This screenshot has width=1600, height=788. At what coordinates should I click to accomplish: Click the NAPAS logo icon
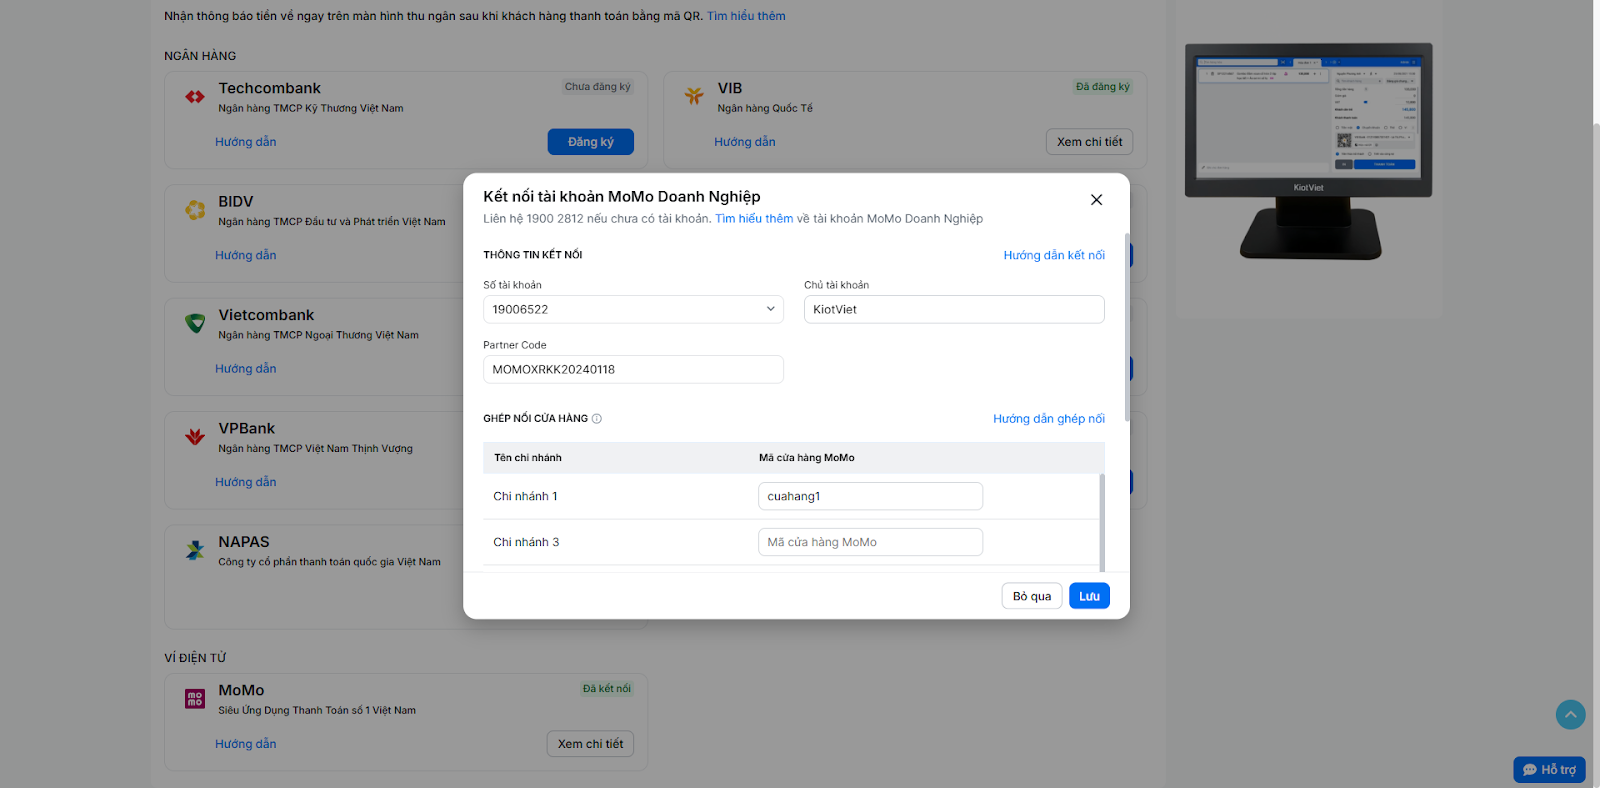(x=195, y=550)
